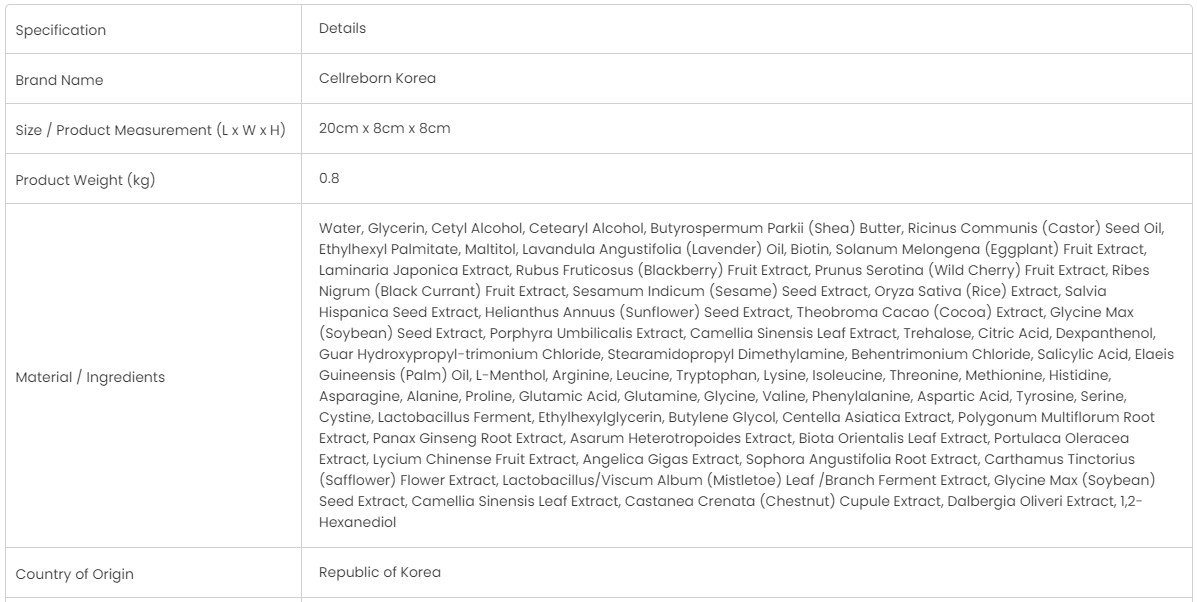Click the Country of Origin label
This screenshot has height=602, width=1197.
74,574
